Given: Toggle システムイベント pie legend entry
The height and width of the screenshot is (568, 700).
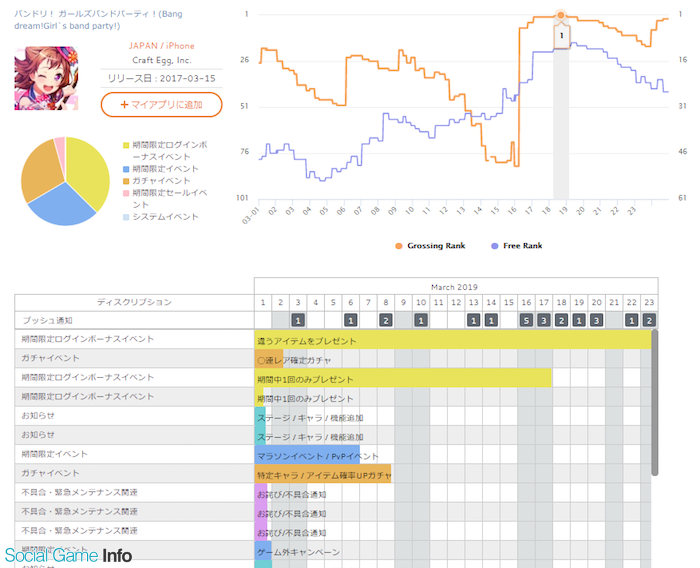Looking at the screenshot, I should 161,217.
